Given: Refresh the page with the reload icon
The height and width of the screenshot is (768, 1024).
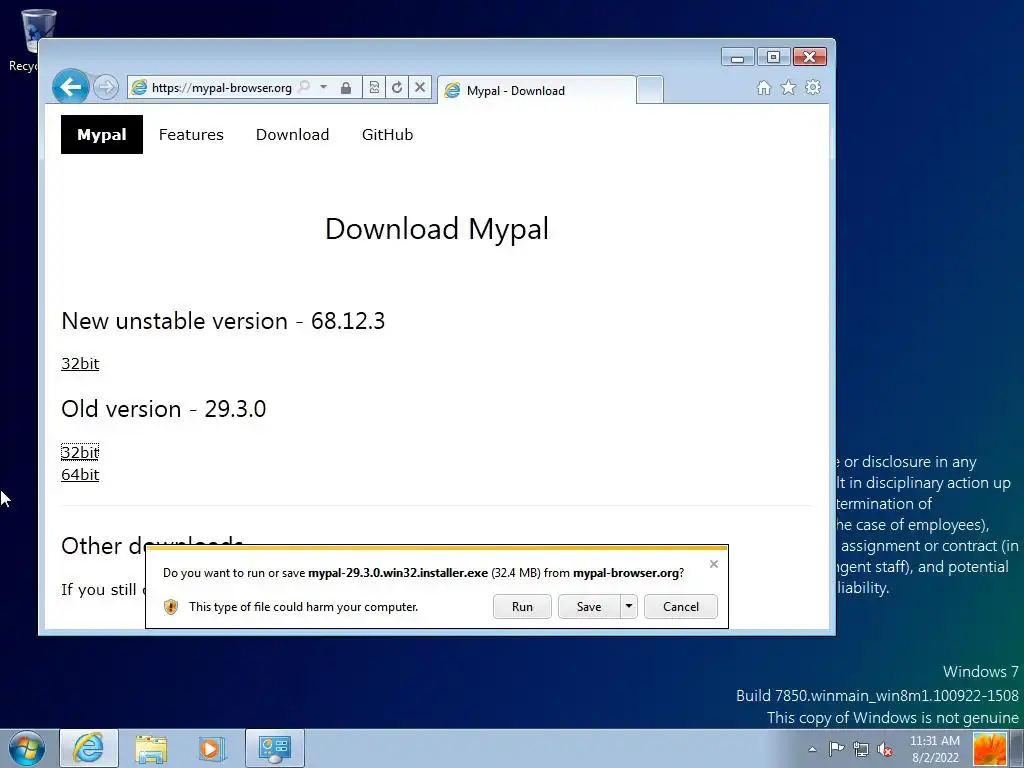Looking at the screenshot, I should pyautogui.click(x=397, y=88).
